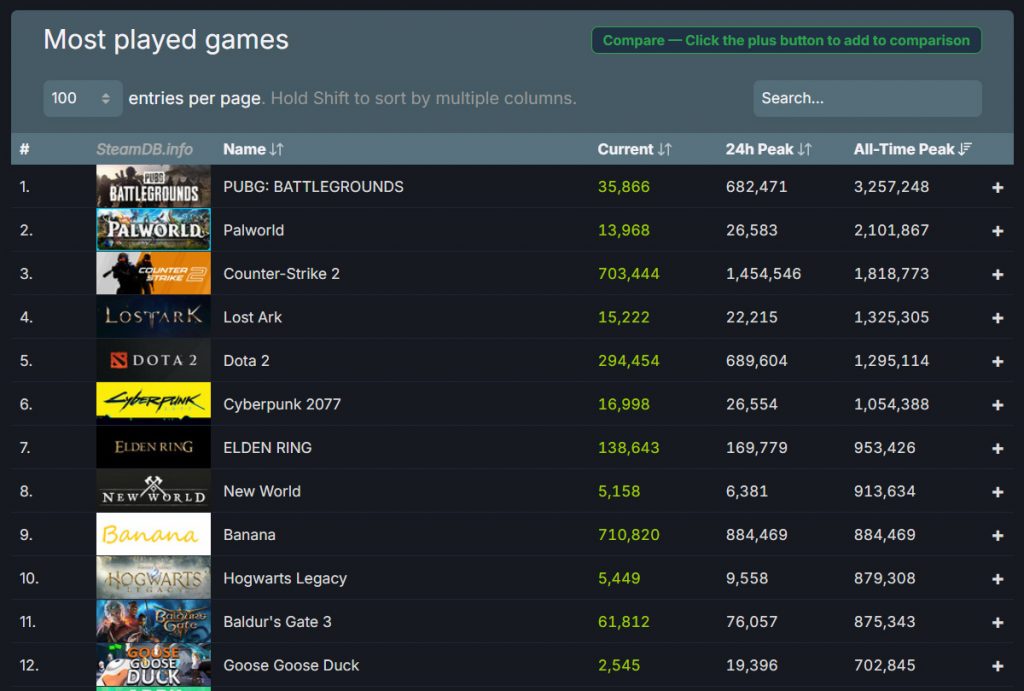
Task: Open the Lost Ark game link
Action: point(251,317)
